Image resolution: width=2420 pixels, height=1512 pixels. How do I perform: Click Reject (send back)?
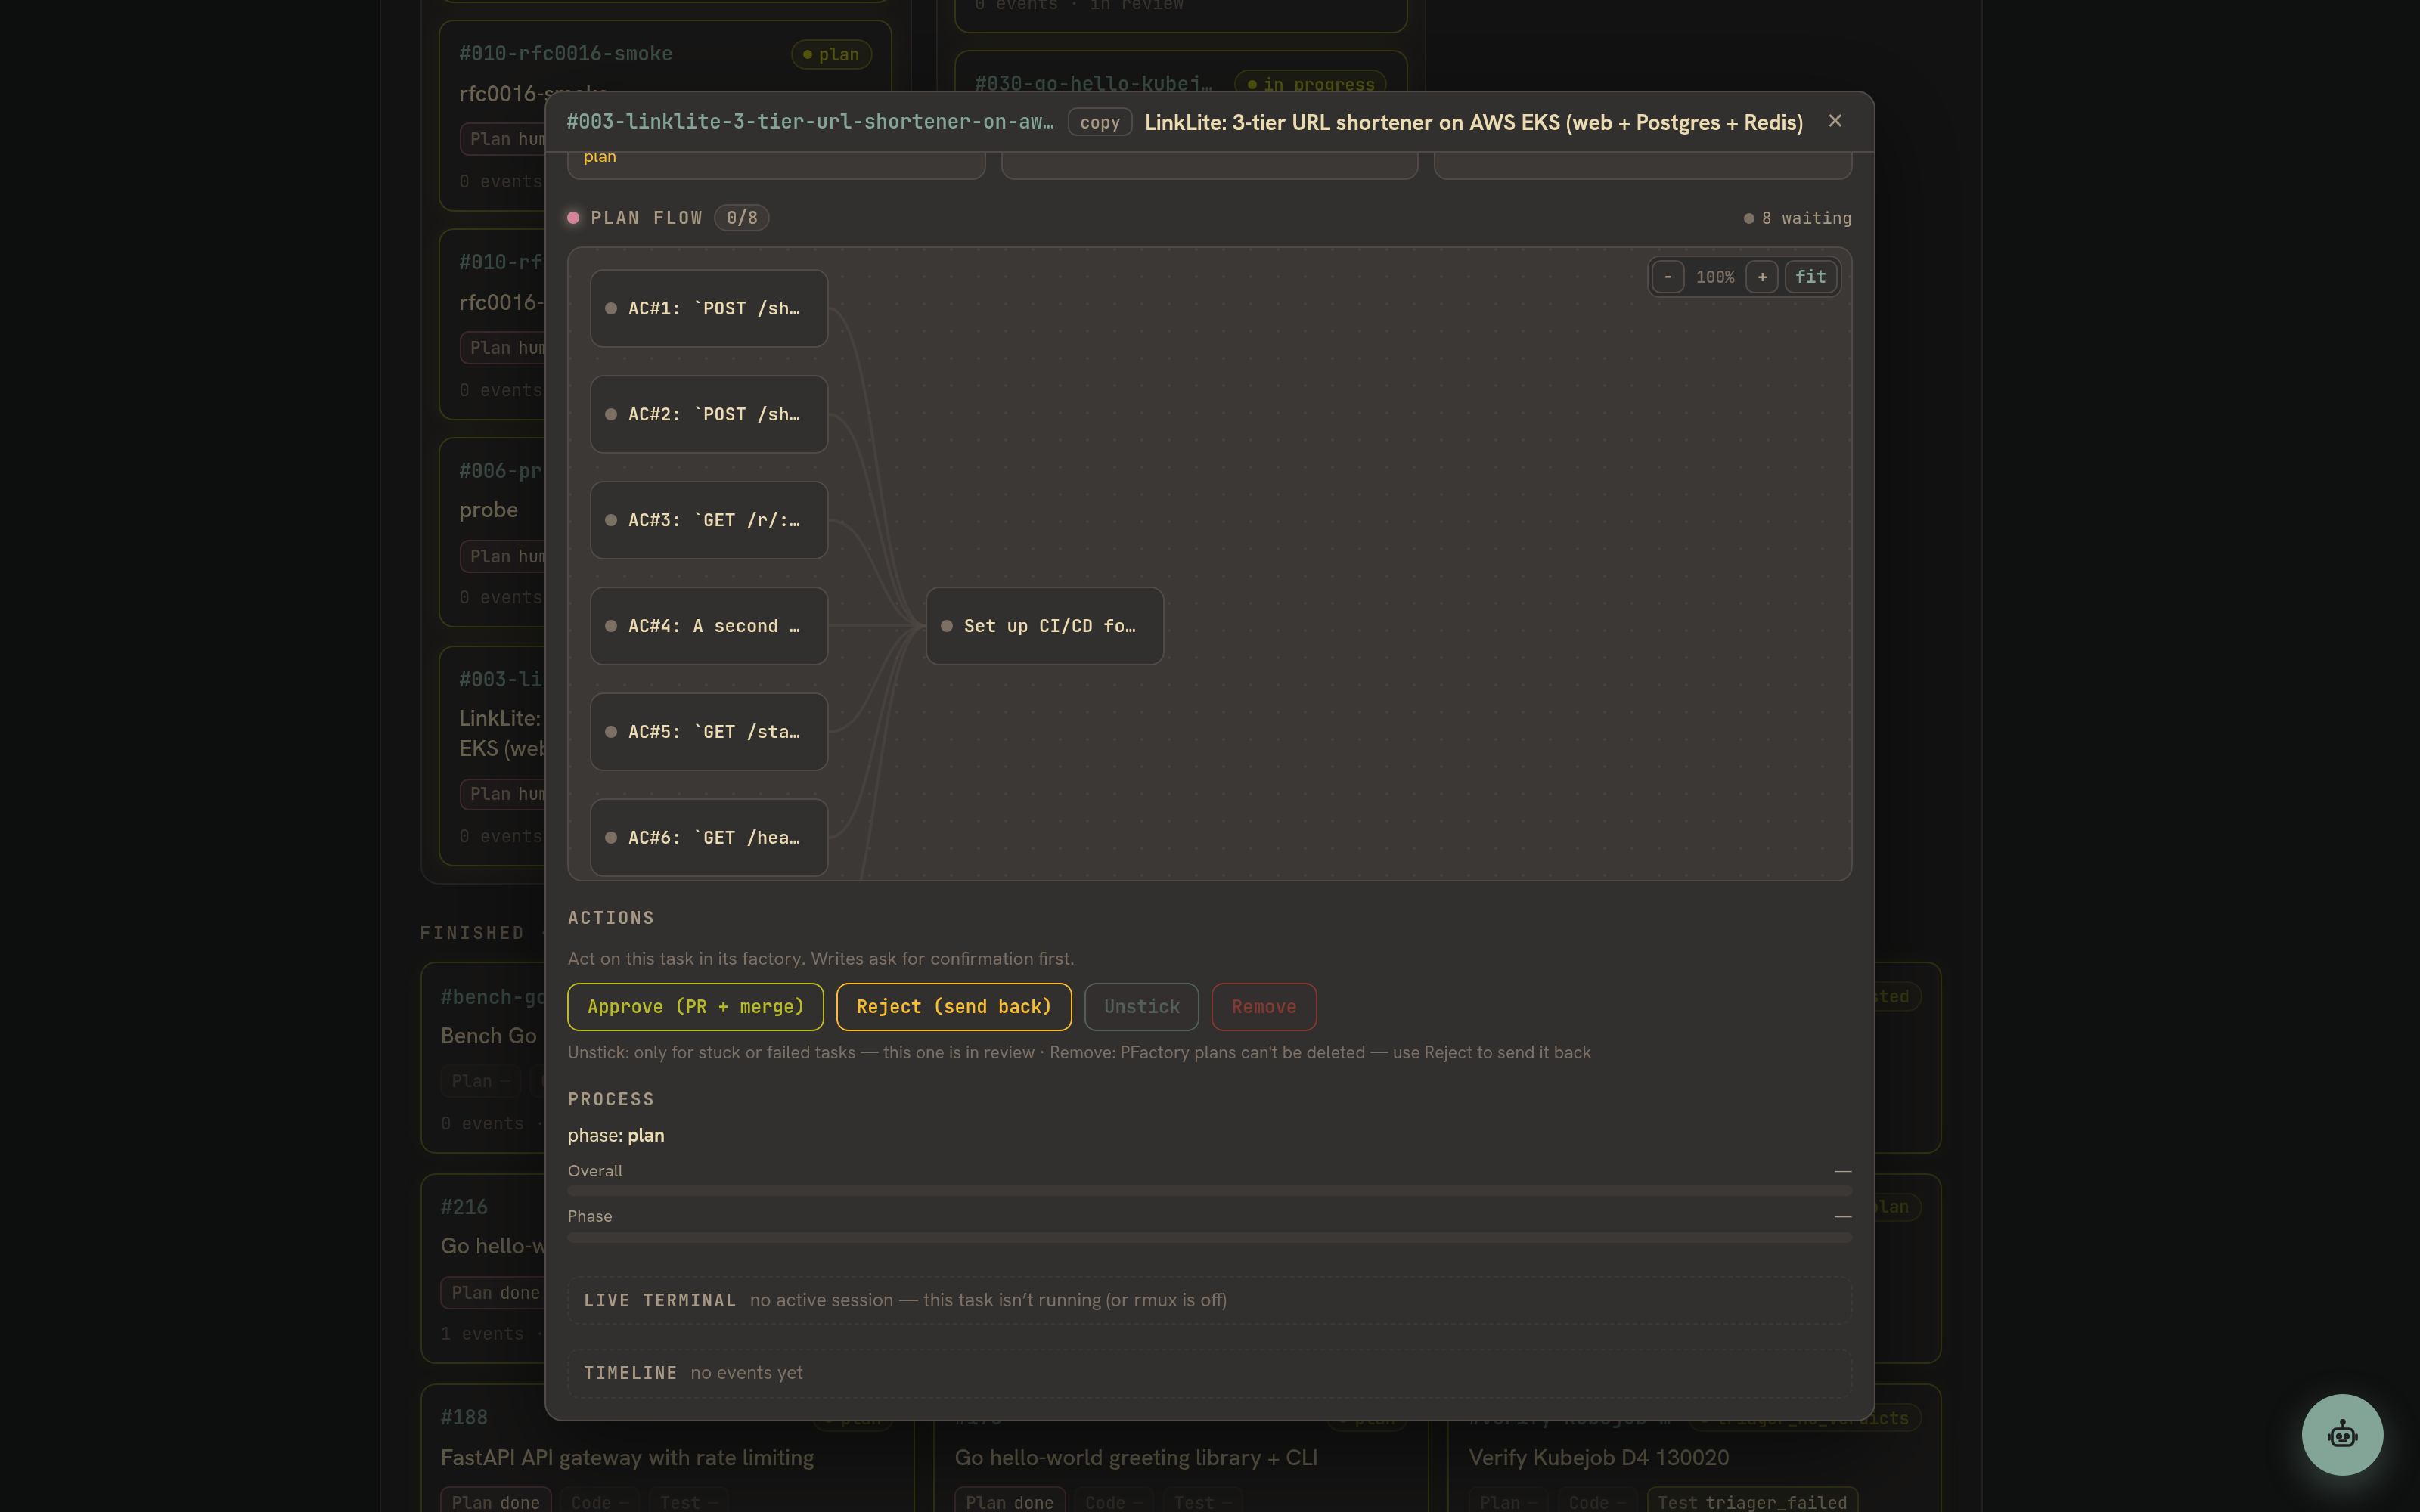(x=954, y=1007)
